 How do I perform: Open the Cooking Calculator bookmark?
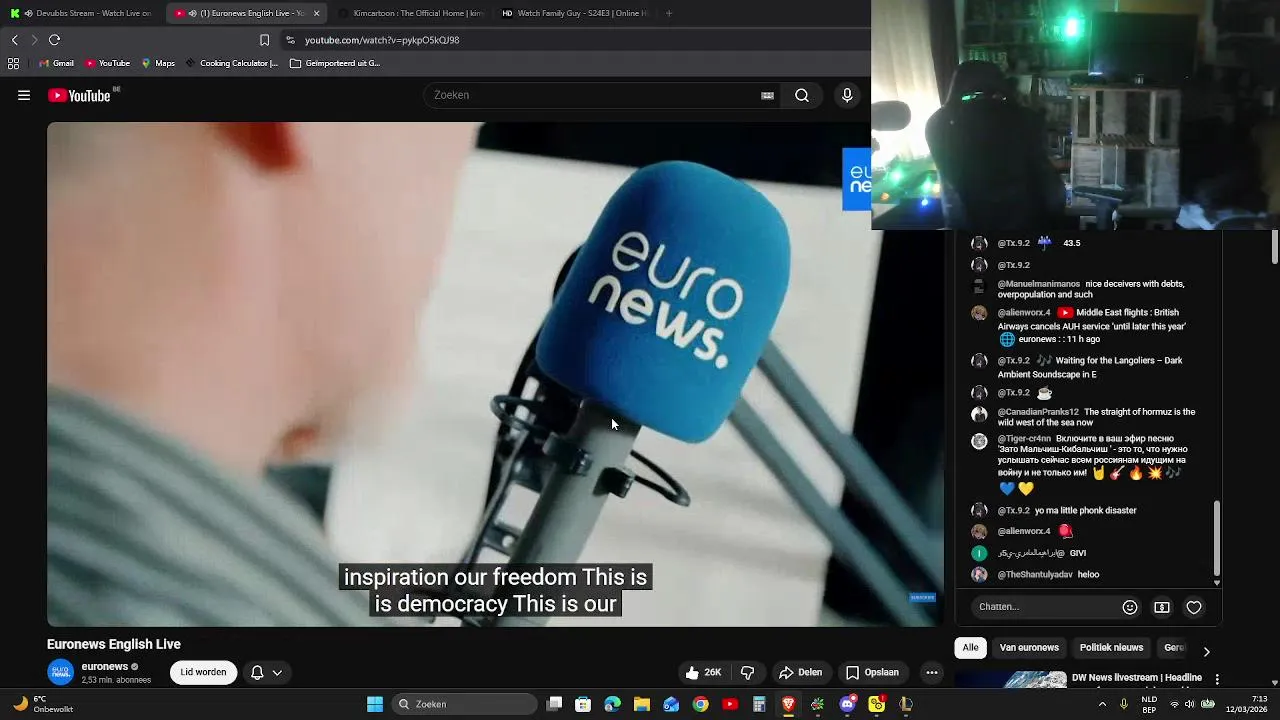tap(232, 63)
